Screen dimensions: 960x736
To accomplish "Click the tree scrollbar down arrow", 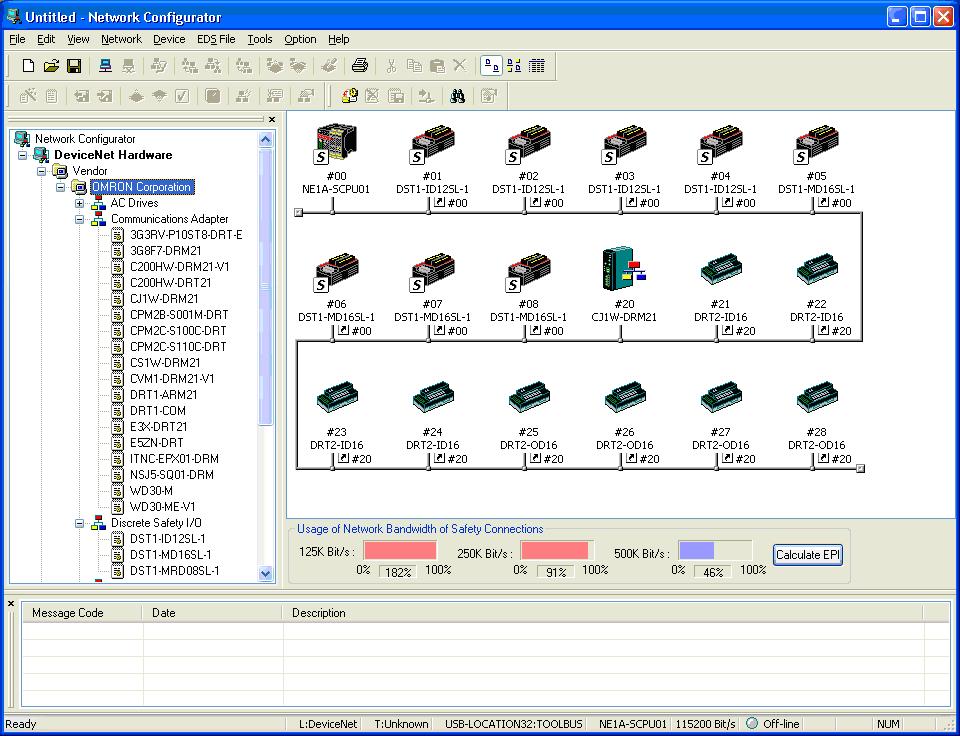I will tap(265, 574).
